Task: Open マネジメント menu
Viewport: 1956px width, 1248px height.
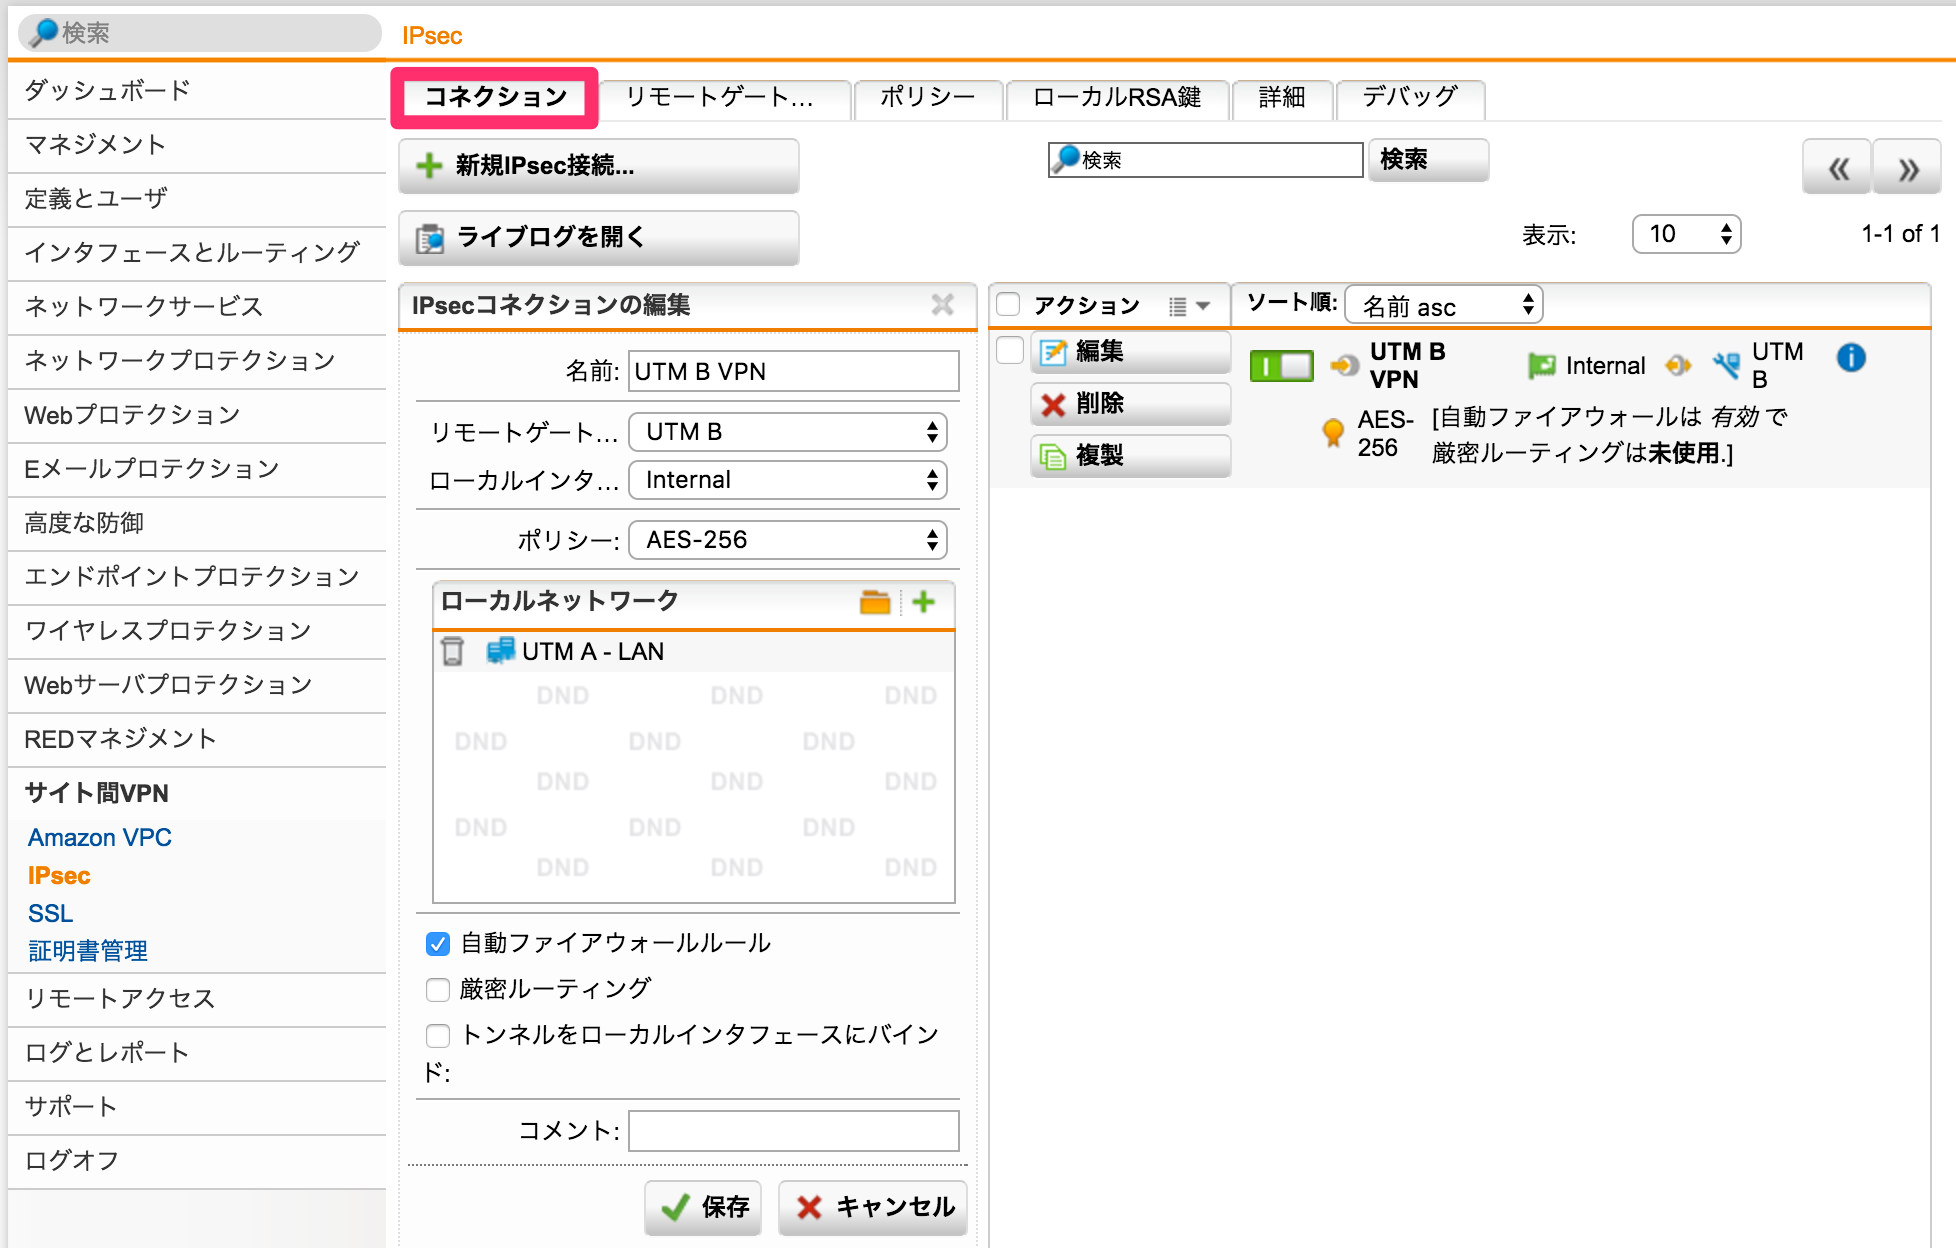Action: [x=197, y=145]
